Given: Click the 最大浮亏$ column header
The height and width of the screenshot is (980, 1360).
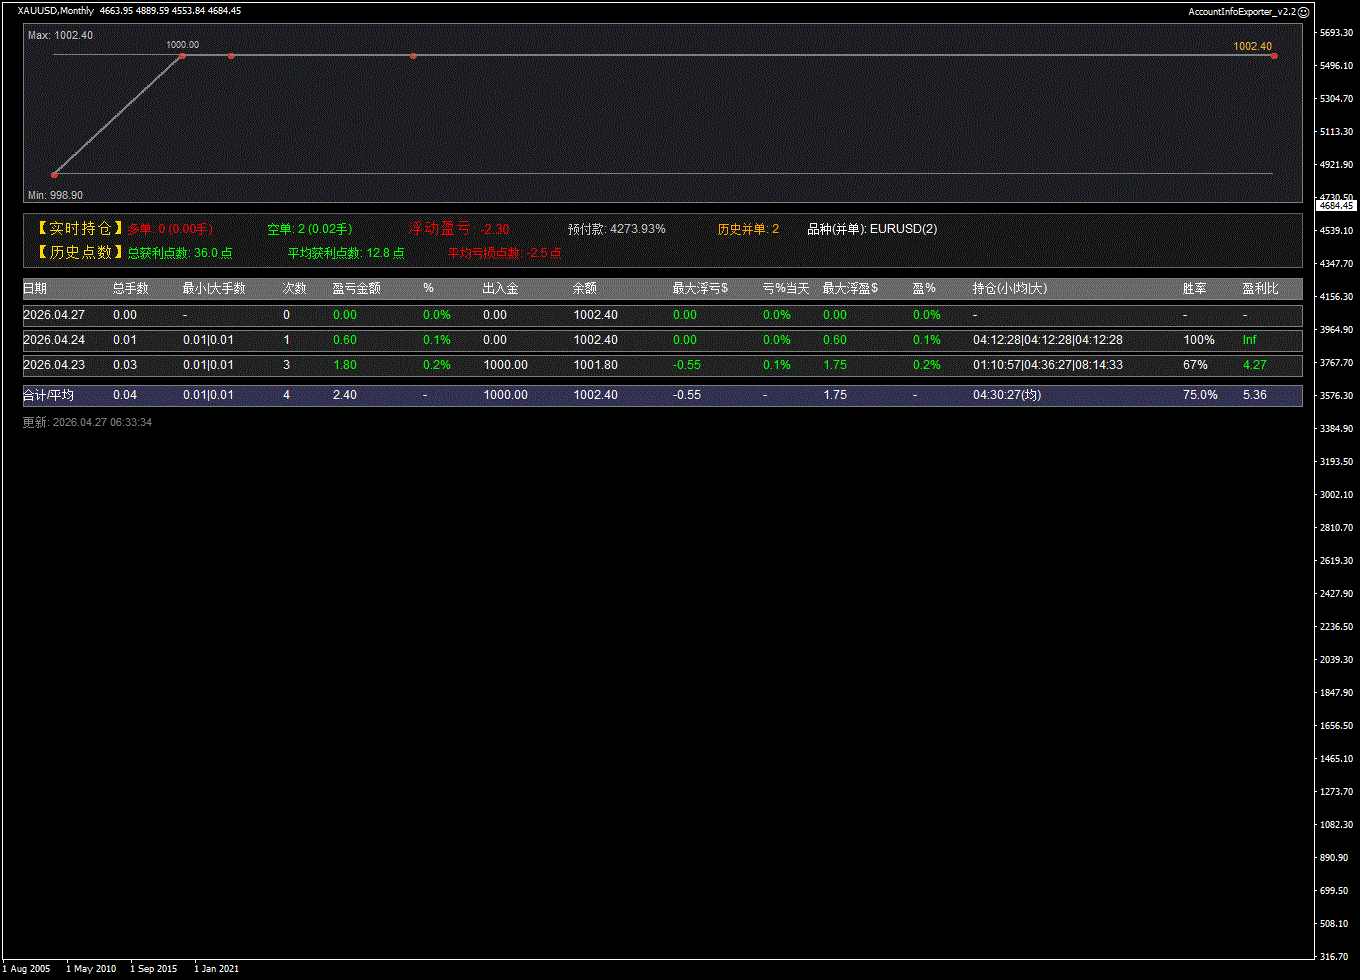Looking at the screenshot, I should tap(700, 288).
